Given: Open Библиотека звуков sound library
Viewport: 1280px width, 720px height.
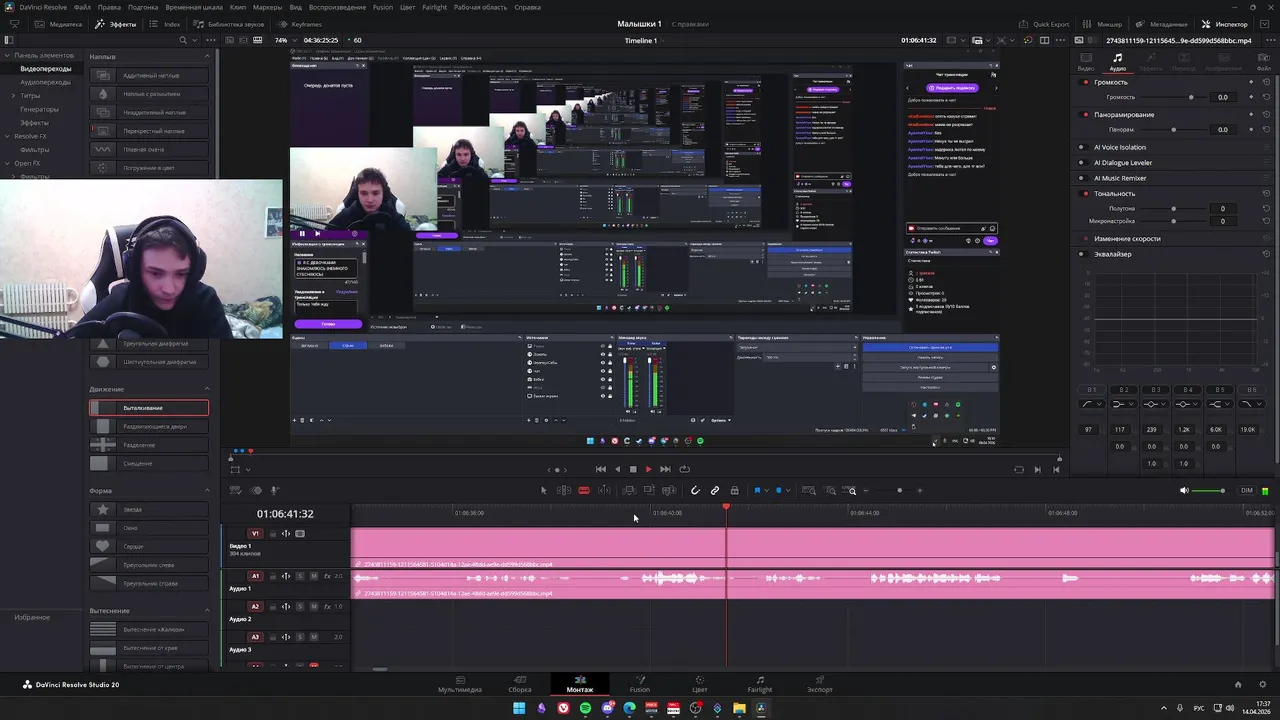Looking at the screenshot, I should coord(229,24).
